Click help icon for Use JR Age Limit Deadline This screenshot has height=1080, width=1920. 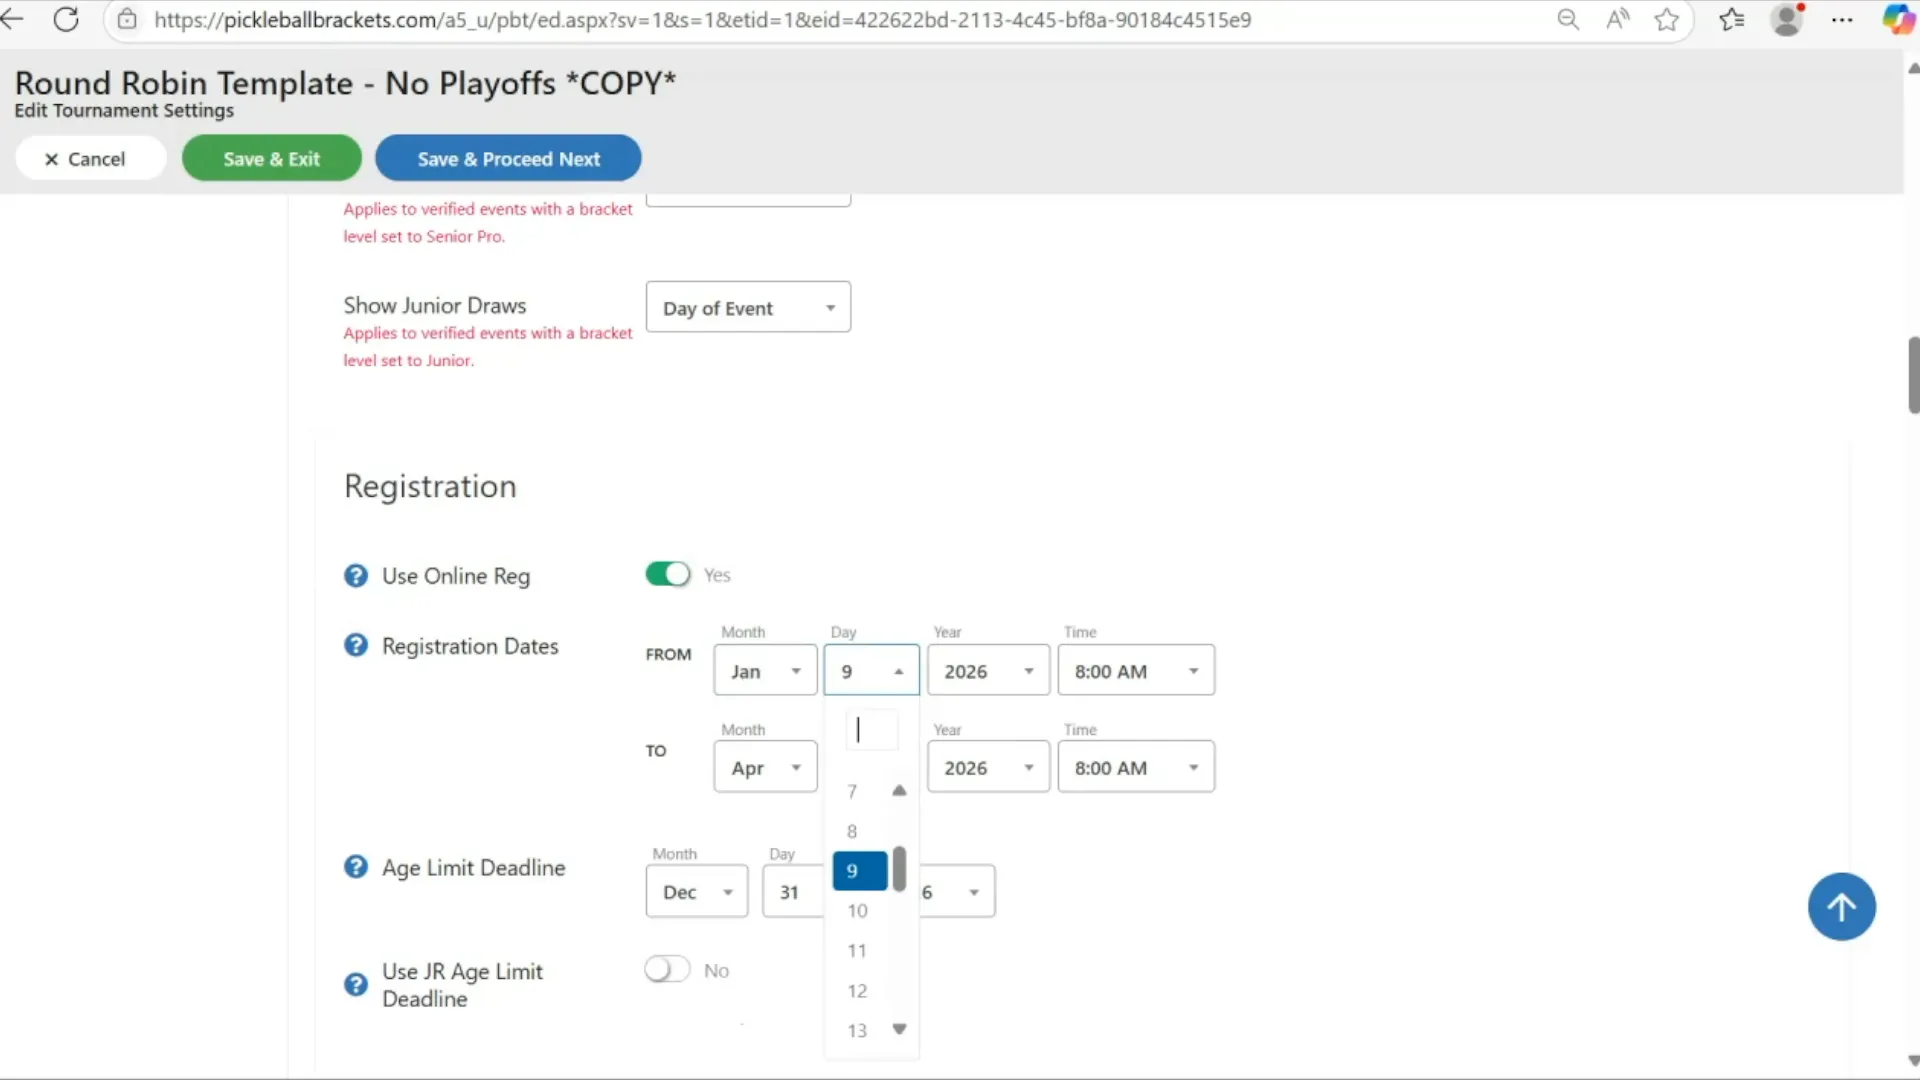[356, 985]
